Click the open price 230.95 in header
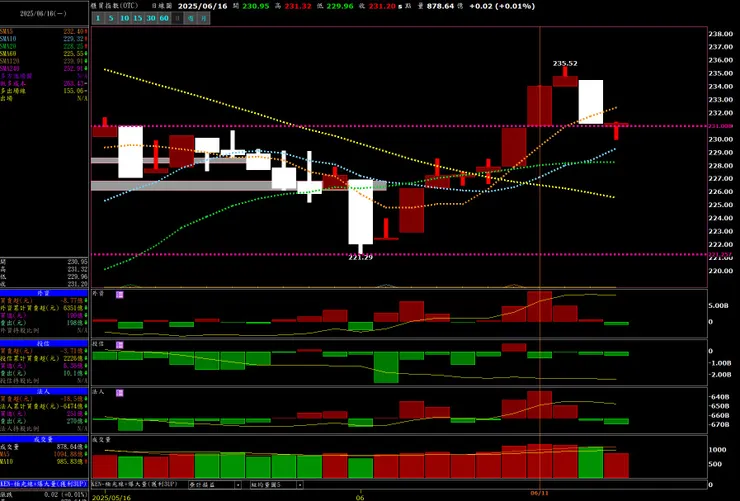 (256, 6)
